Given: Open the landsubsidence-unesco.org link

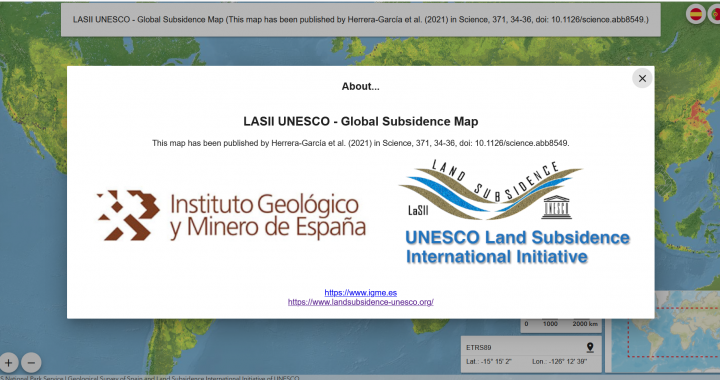Looking at the screenshot, I should point(360,302).
